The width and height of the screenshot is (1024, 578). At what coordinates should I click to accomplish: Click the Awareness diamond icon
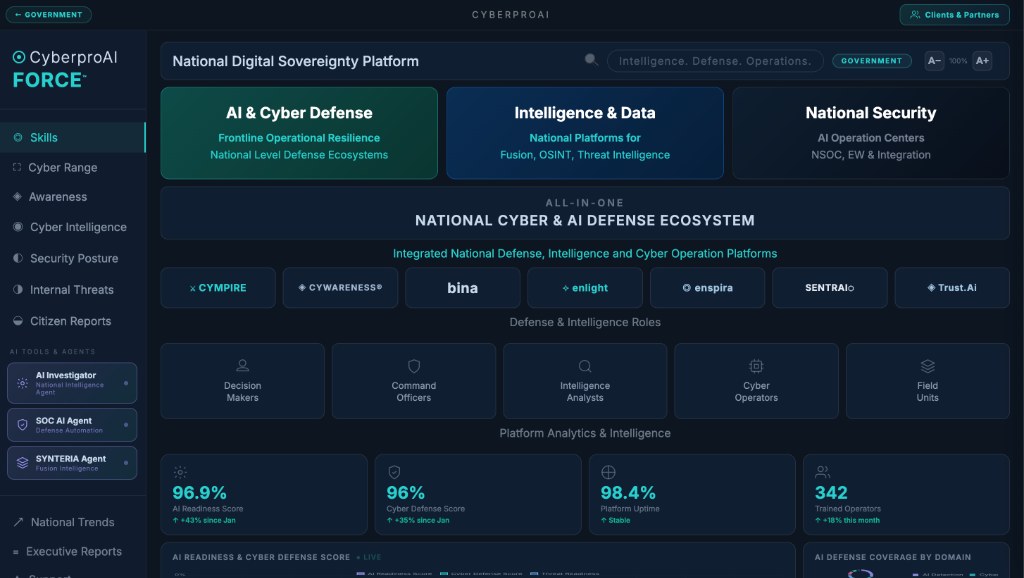pos(18,197)
